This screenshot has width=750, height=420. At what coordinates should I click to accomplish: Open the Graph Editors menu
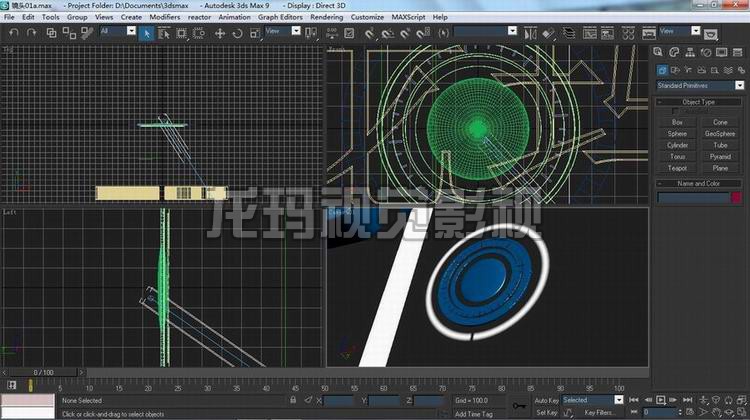pos(280,17)
